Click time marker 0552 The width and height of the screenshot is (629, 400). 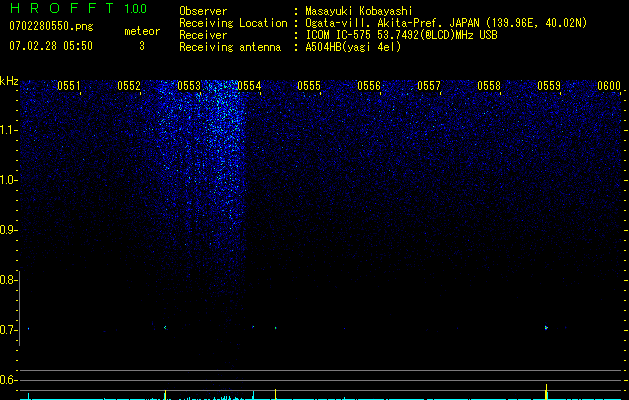click(x=129, y=86)
